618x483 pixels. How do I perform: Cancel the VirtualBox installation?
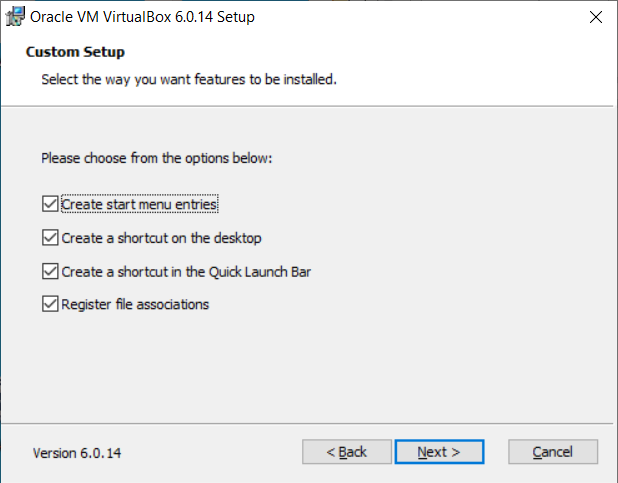pyautogui.click(x=552, y=452)
